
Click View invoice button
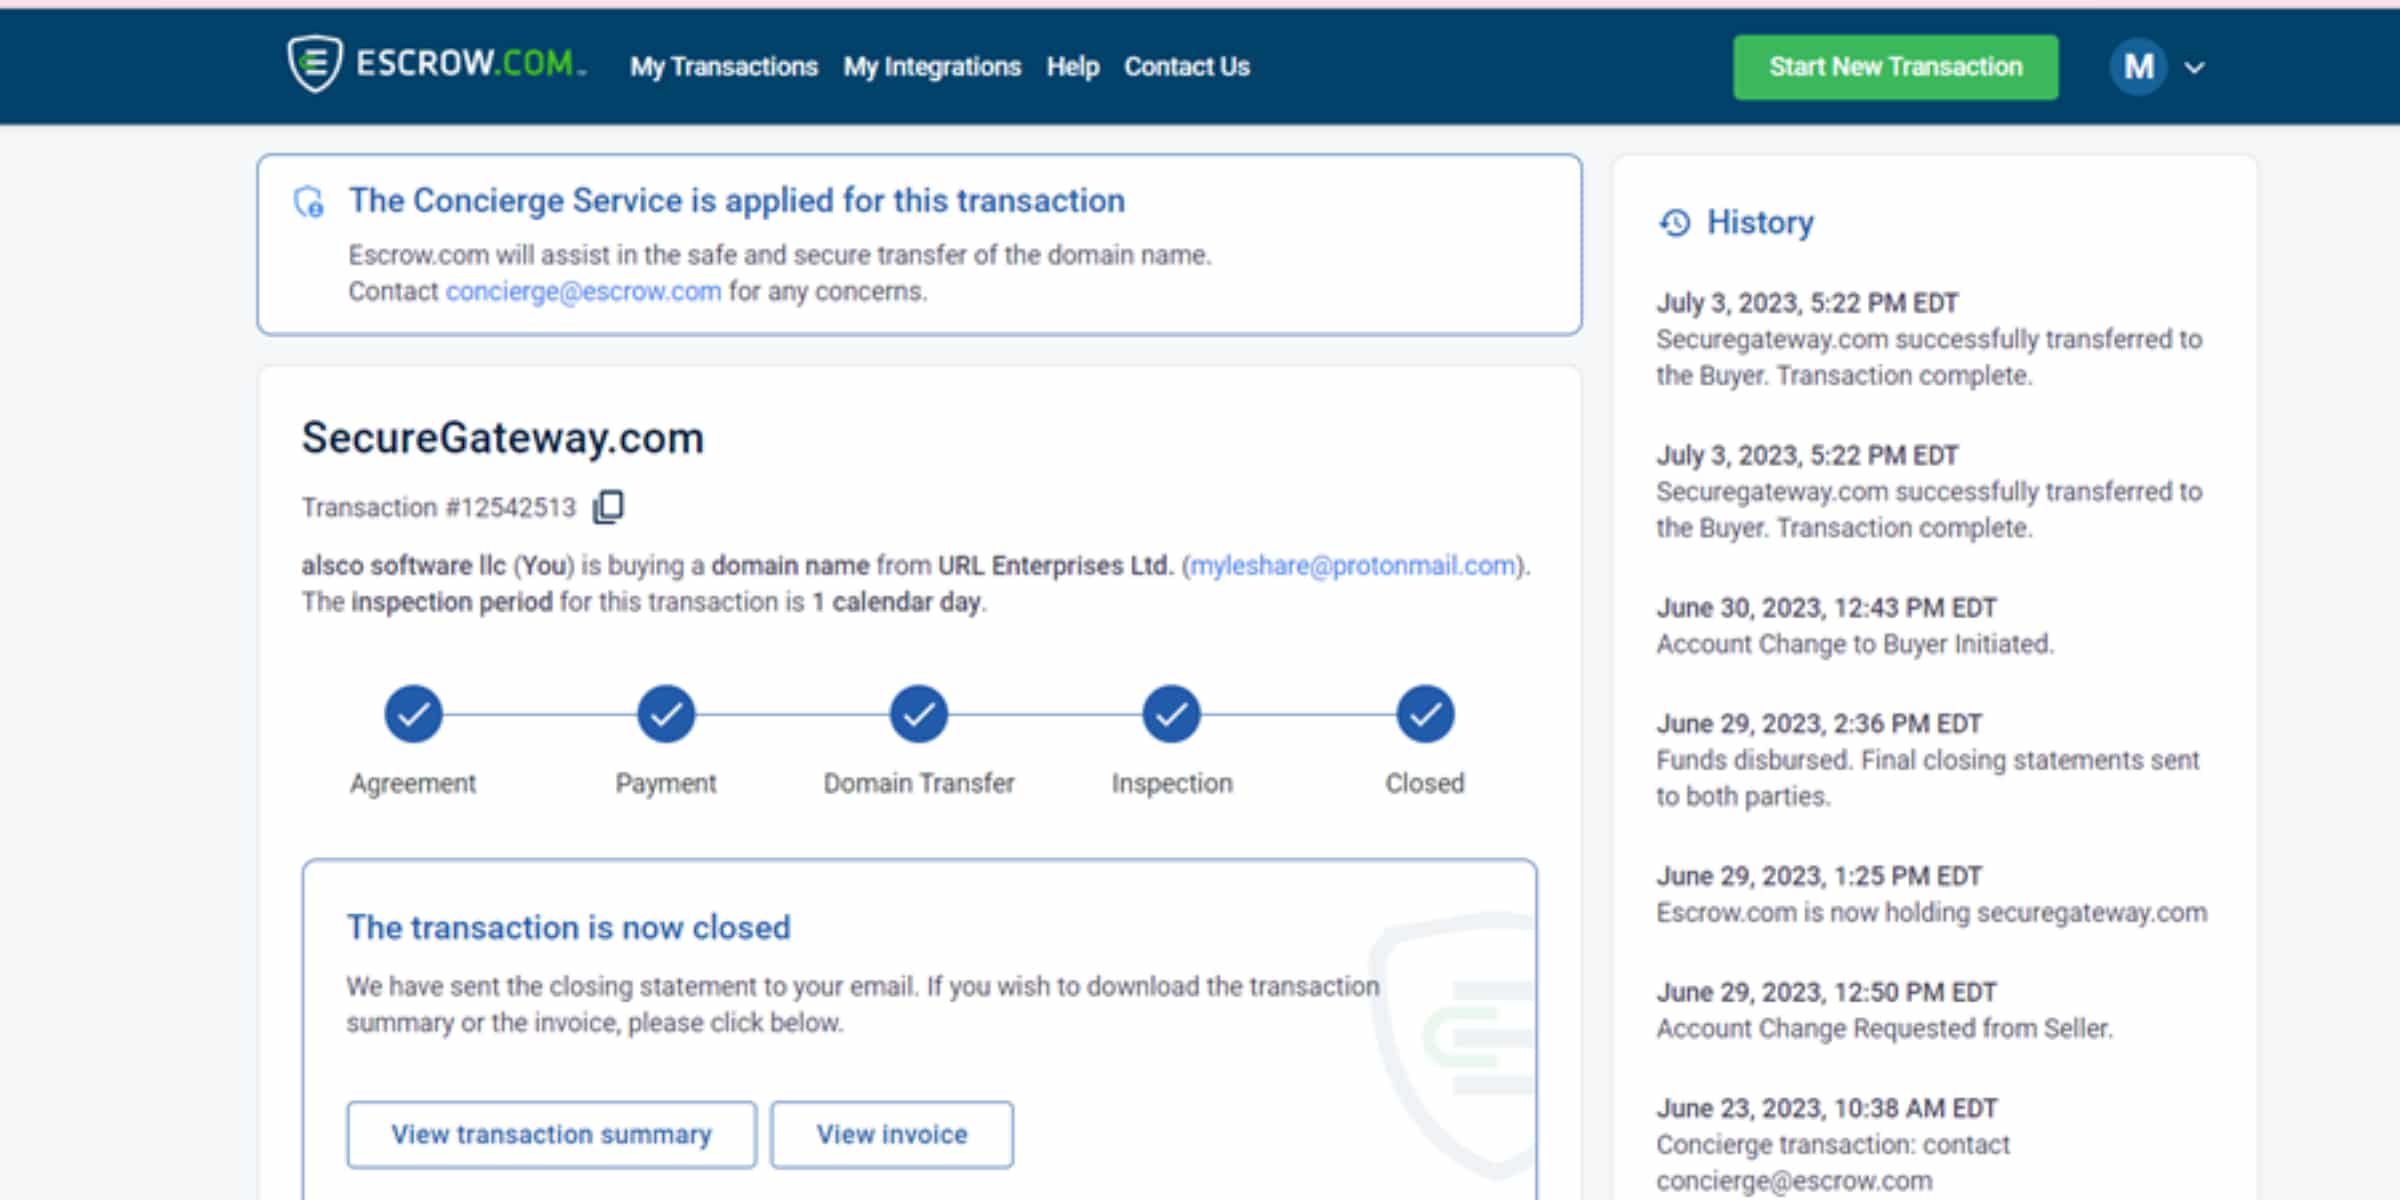pos(892,1136)
